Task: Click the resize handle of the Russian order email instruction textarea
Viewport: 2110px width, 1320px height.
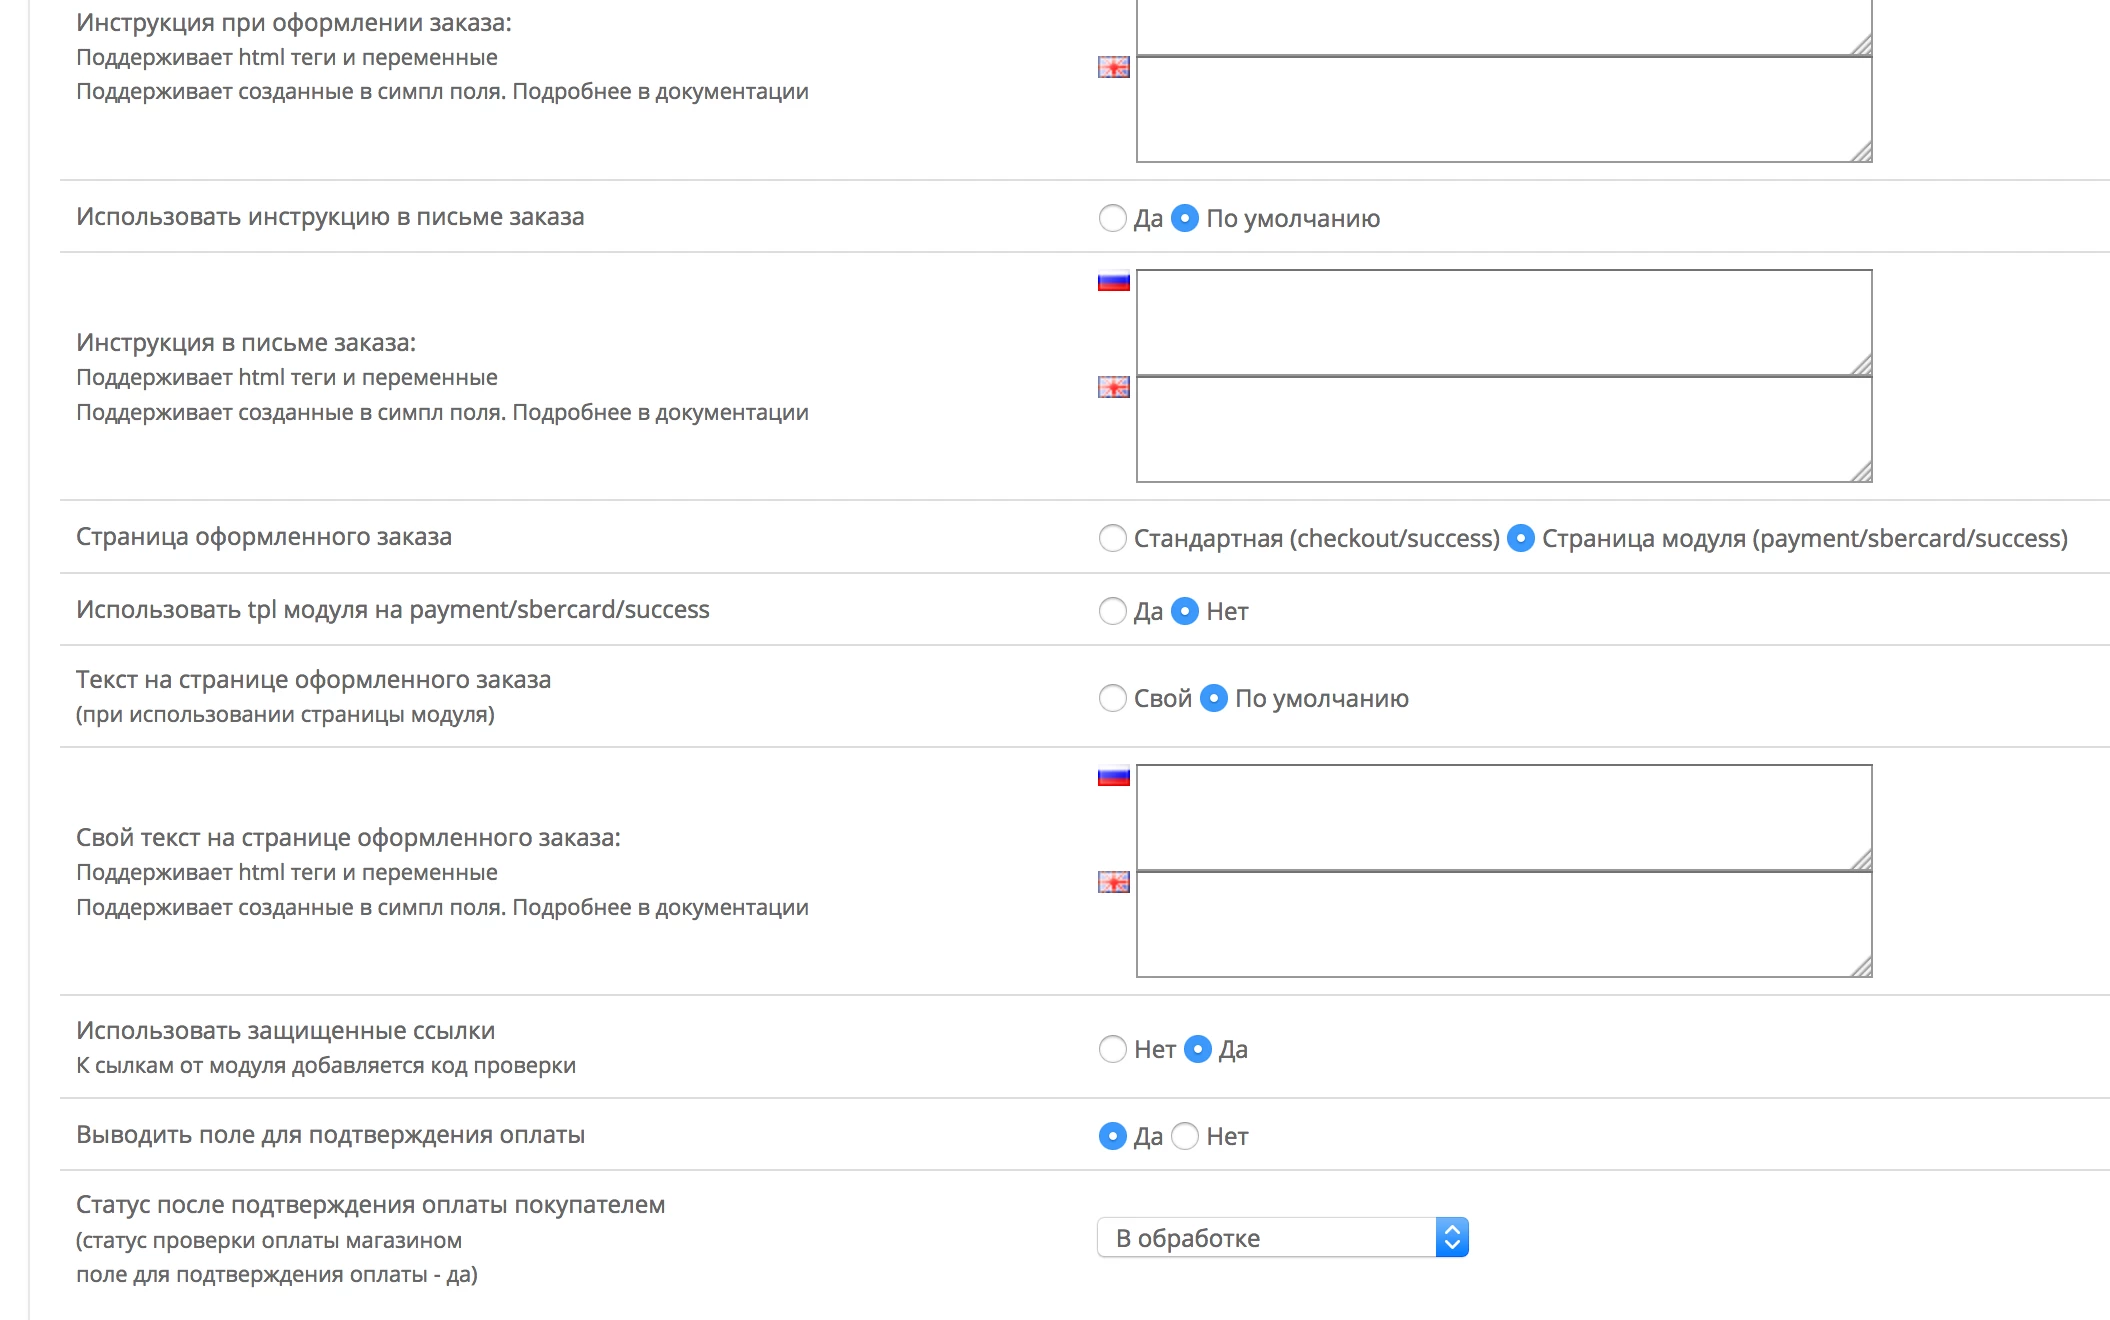Action: coord(1861,365)
